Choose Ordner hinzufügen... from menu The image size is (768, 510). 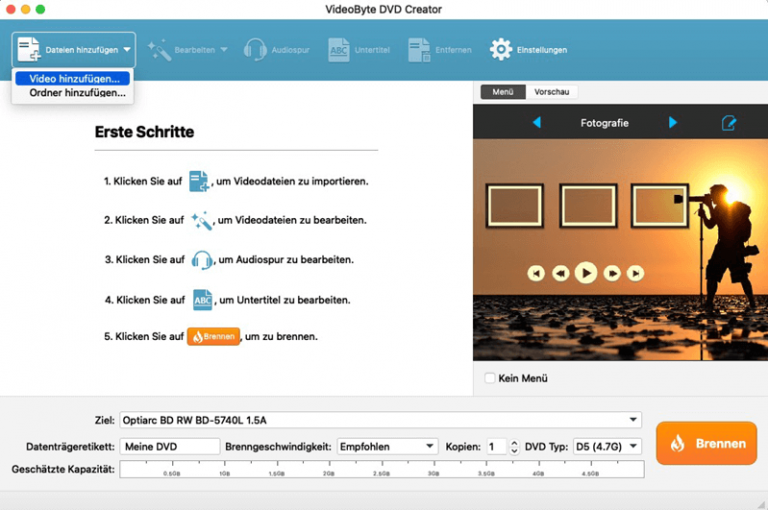point(72,93)
